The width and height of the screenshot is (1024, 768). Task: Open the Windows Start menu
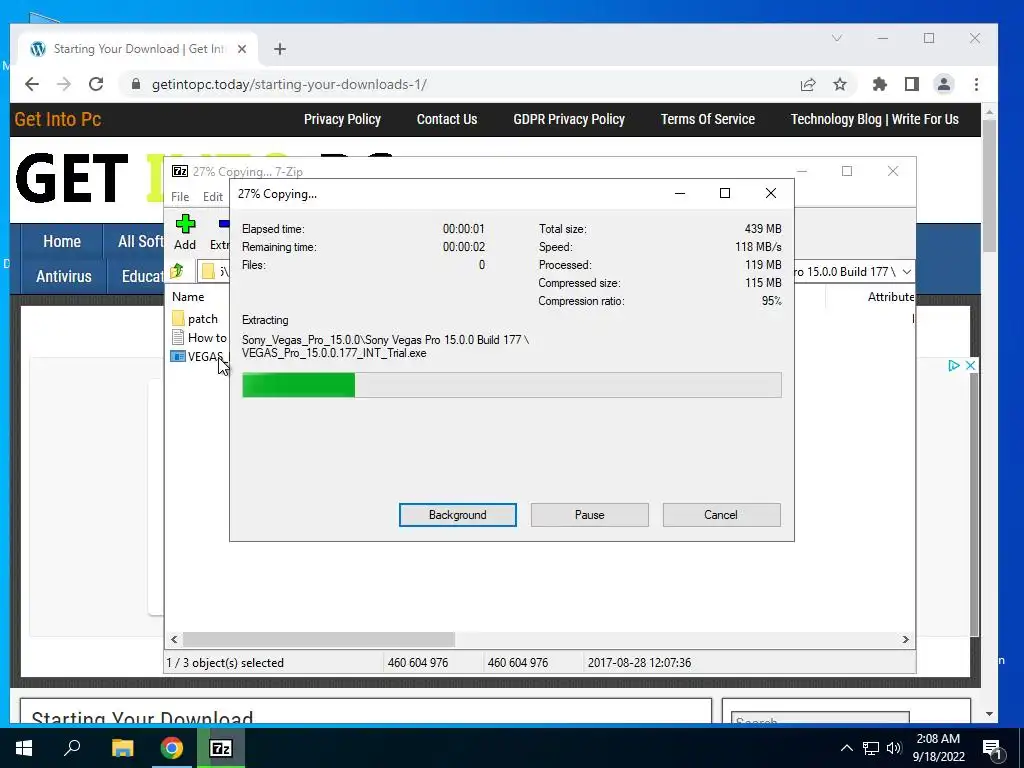[x=24, y=748]
